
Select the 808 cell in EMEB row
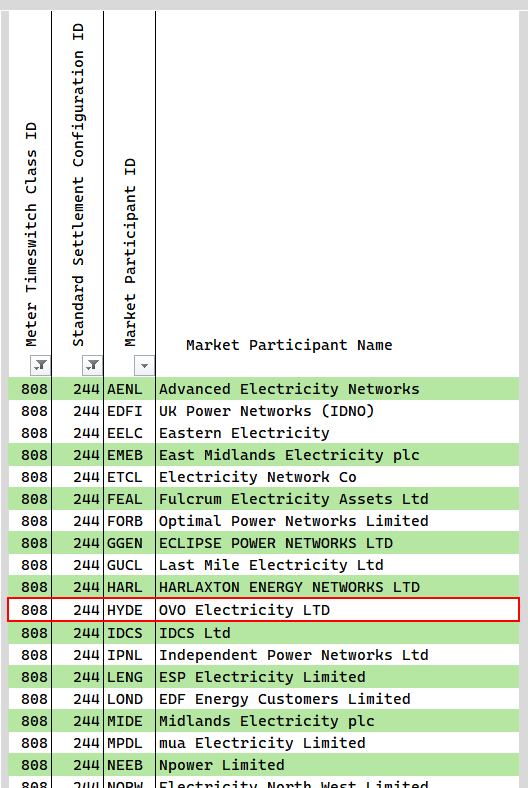coord(30,455)
